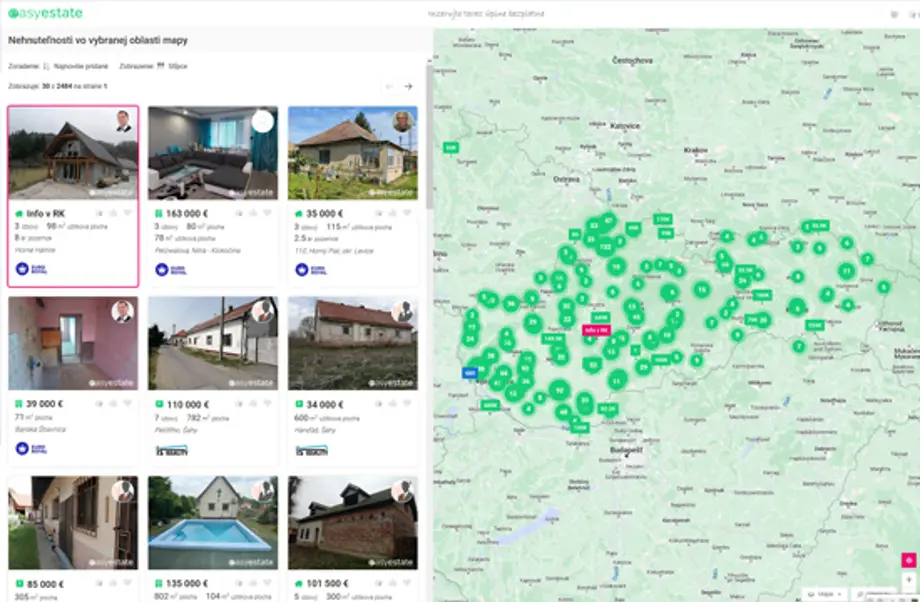
Task: Click the 135 000 € price text
Action: (187, 584)
